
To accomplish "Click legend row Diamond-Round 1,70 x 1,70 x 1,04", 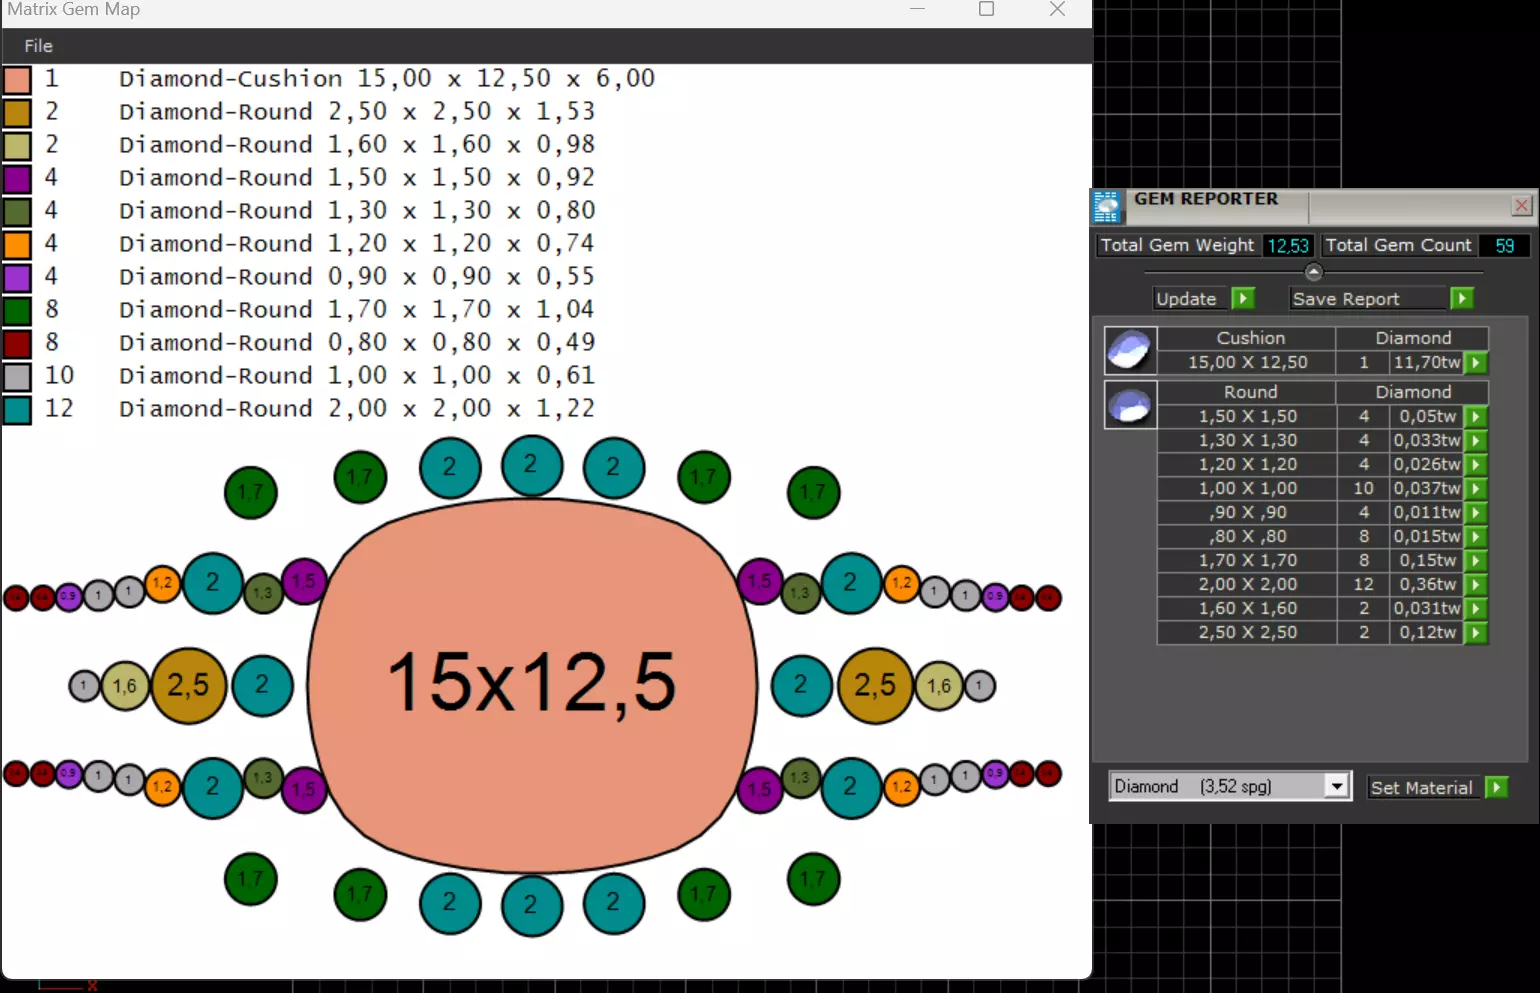I will [357, 310].
